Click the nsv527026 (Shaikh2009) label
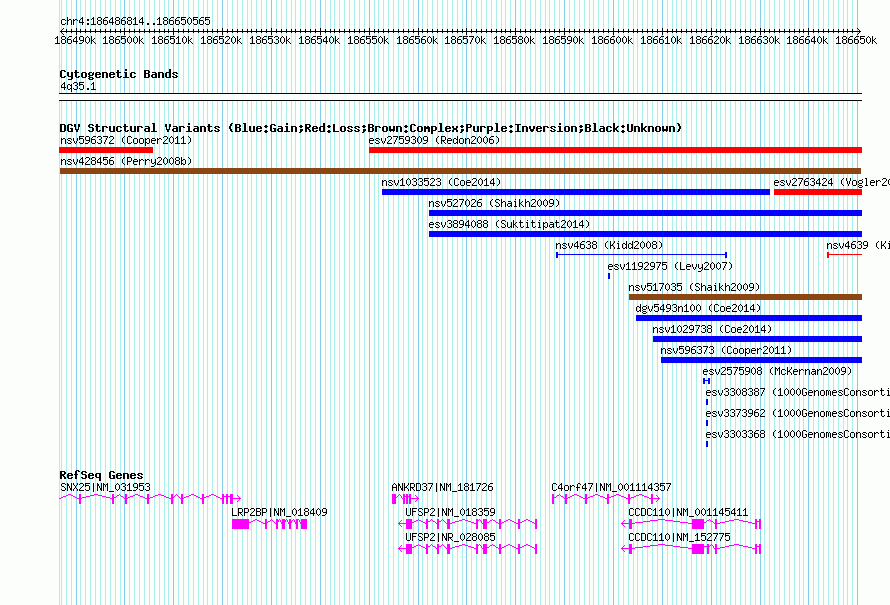890x605 pixels. (494, 203)
